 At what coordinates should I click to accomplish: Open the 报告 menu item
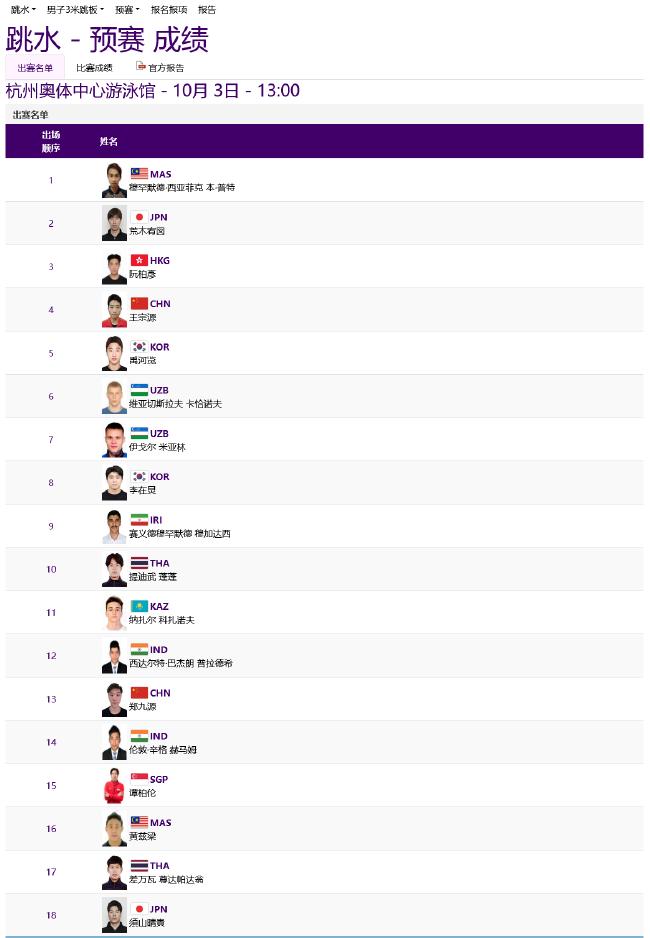coord(207,10)
